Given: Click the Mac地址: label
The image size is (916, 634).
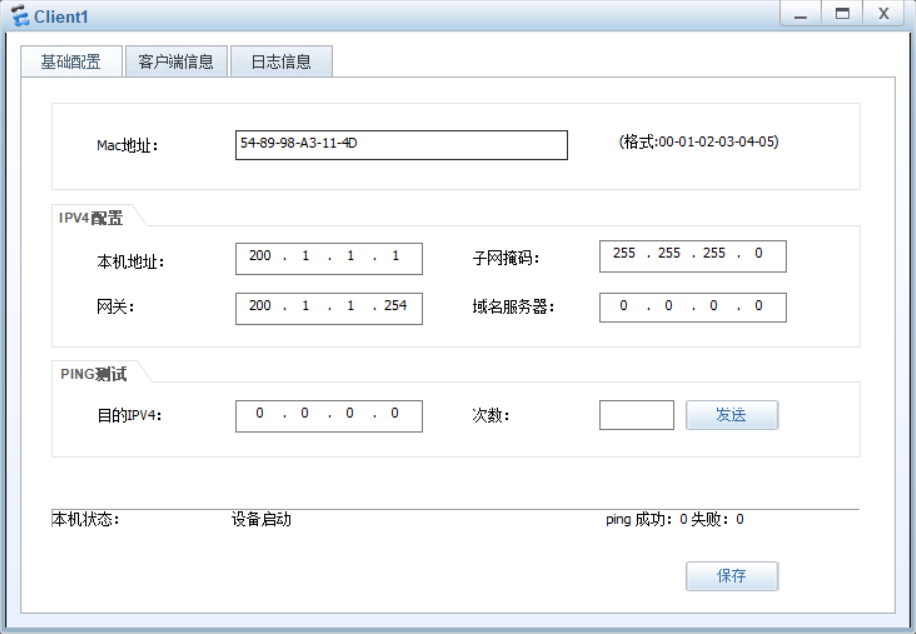Looking at the screenshot, I should 127,145.
